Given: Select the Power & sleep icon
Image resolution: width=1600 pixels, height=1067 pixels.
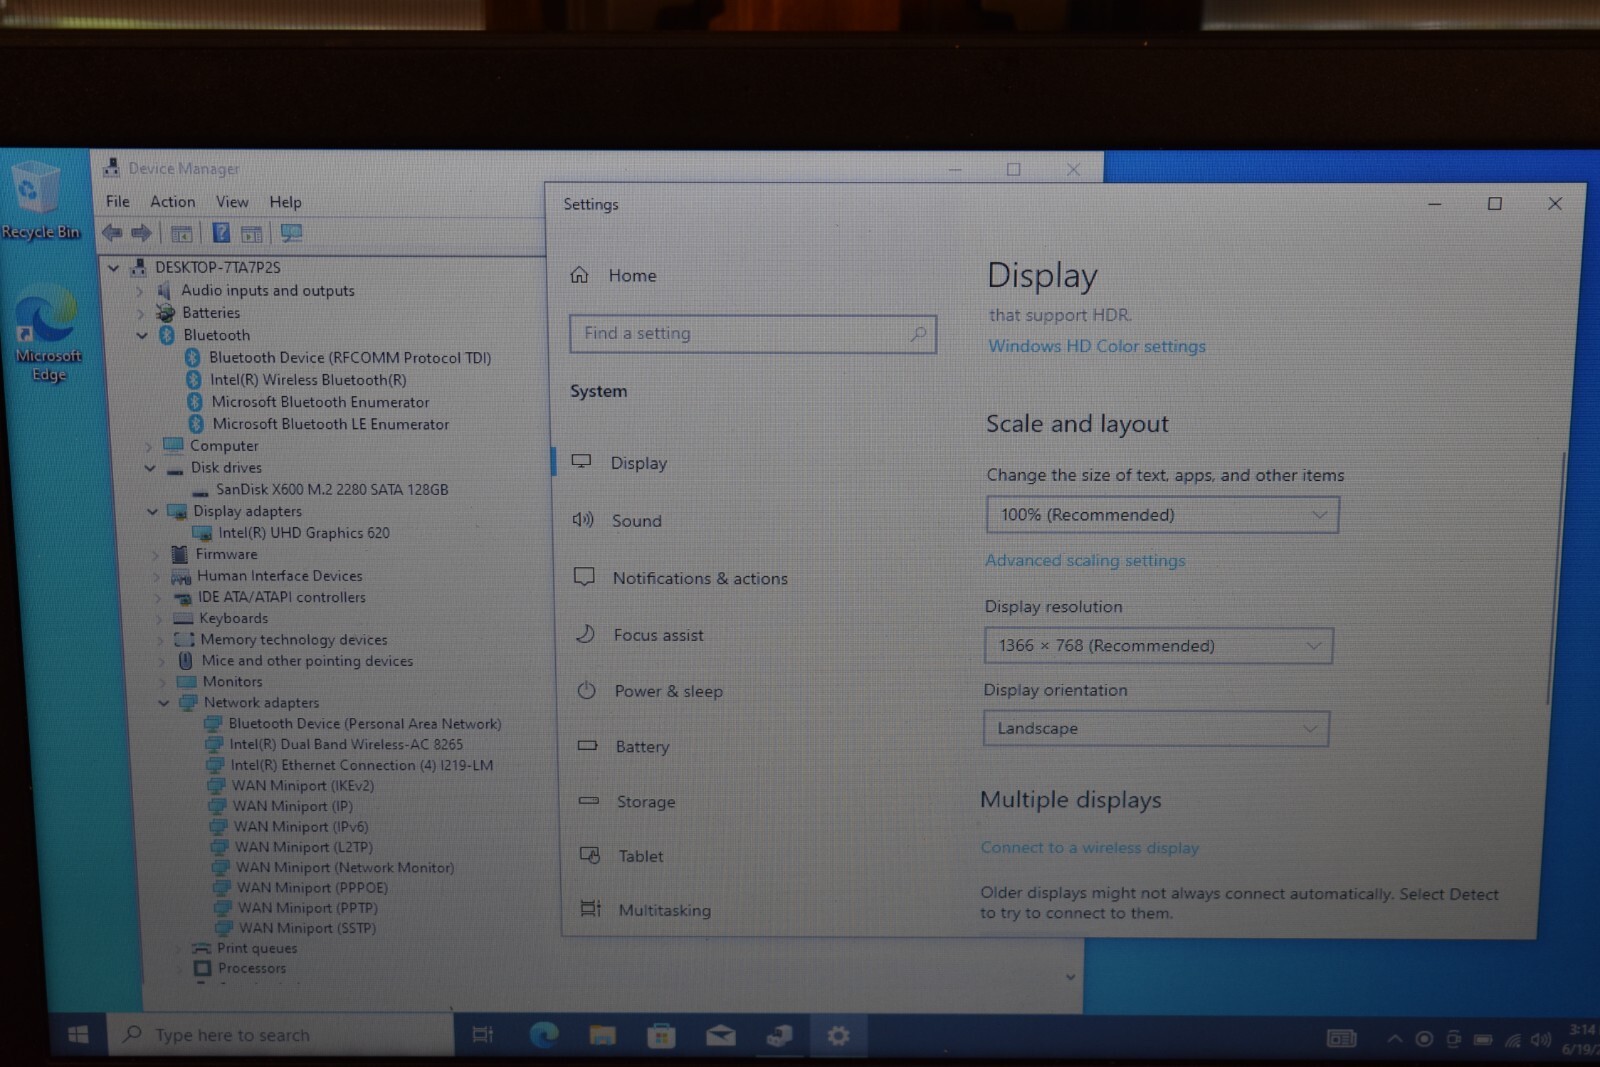Looking at the screenshot, I should click(587, 690).
